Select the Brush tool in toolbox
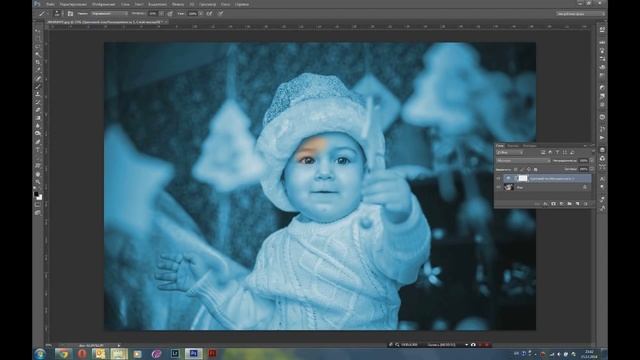The height and width of the screenshot is (360, 640). point(38,87)
